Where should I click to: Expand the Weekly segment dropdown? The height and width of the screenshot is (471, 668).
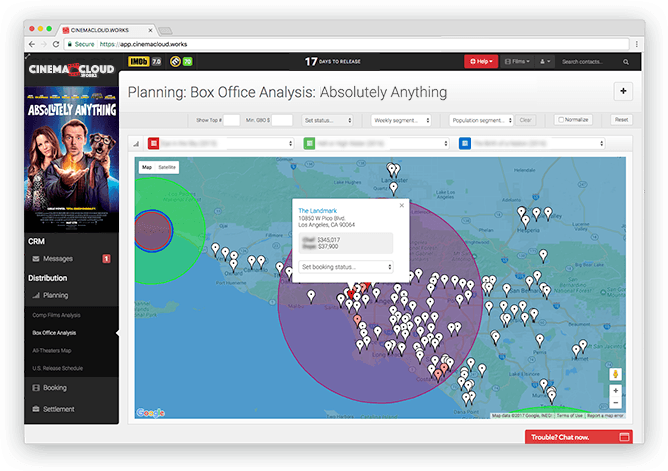click(x=400, y=119)
